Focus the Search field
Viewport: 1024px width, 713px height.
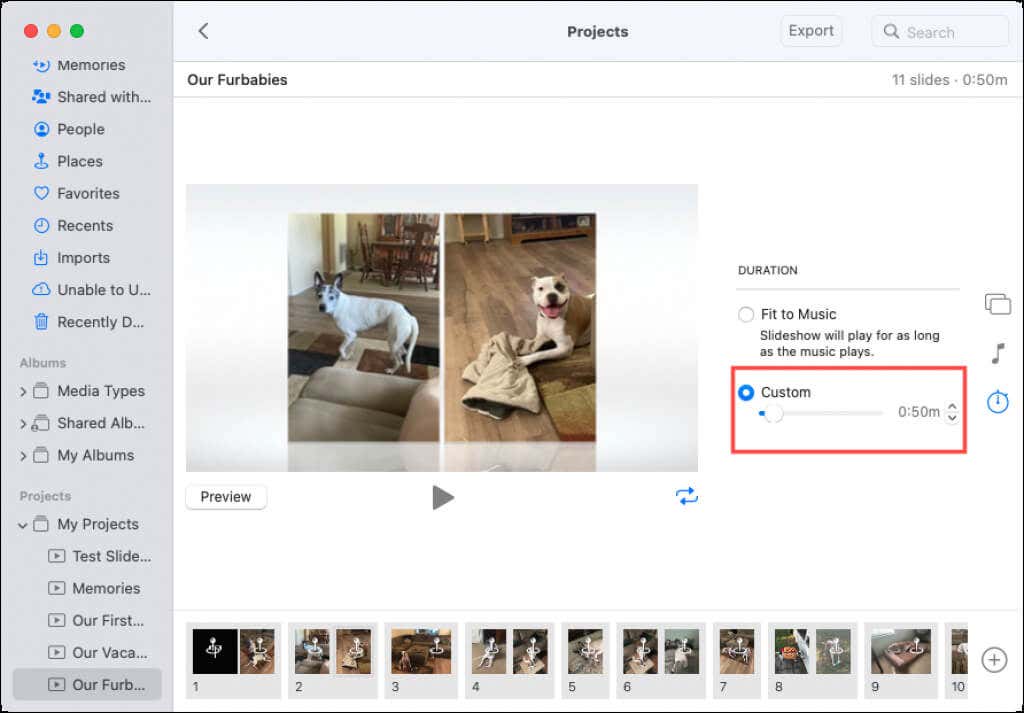[x=940, y=31]
